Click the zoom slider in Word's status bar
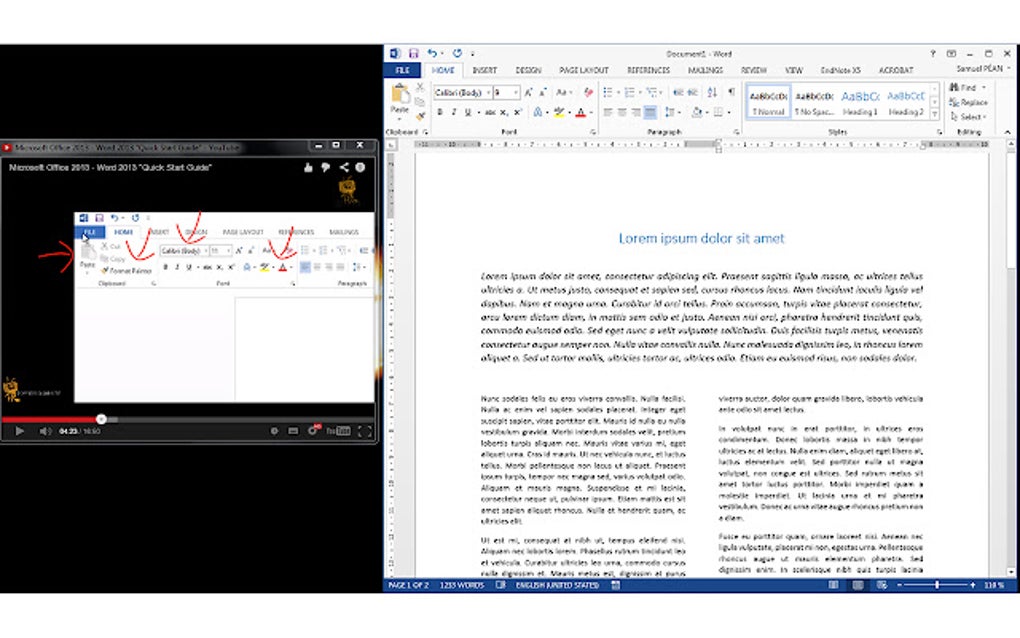 pos(937,585)
